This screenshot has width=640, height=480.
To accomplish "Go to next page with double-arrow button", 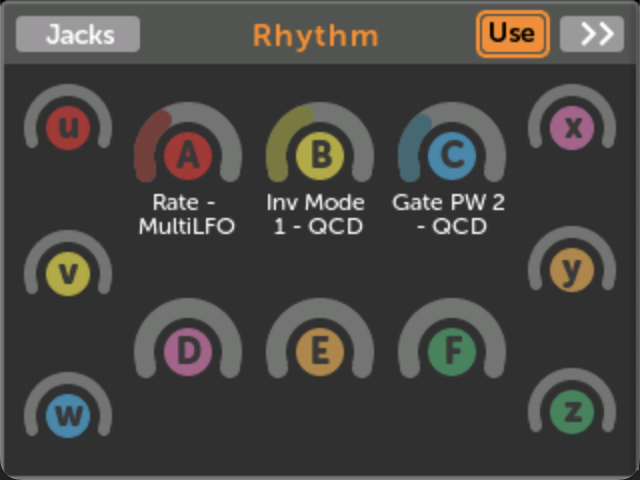I will pyautogui.click(x=597, y=34).
